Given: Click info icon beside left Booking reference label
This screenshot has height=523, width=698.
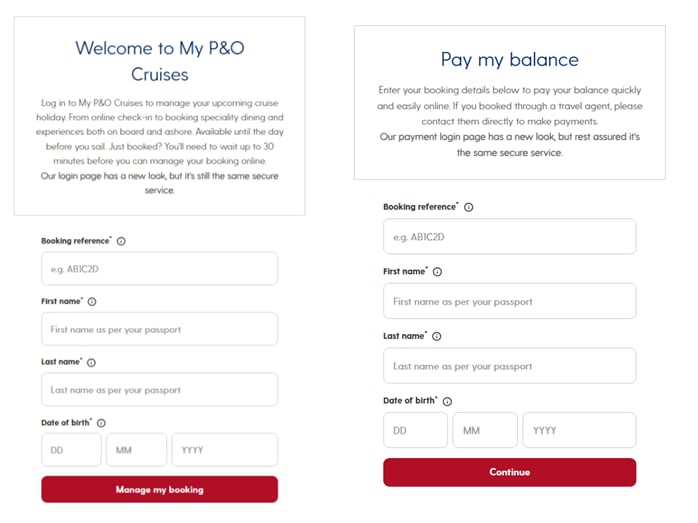Looking at the screenshot, I should (x=121, y=241).
